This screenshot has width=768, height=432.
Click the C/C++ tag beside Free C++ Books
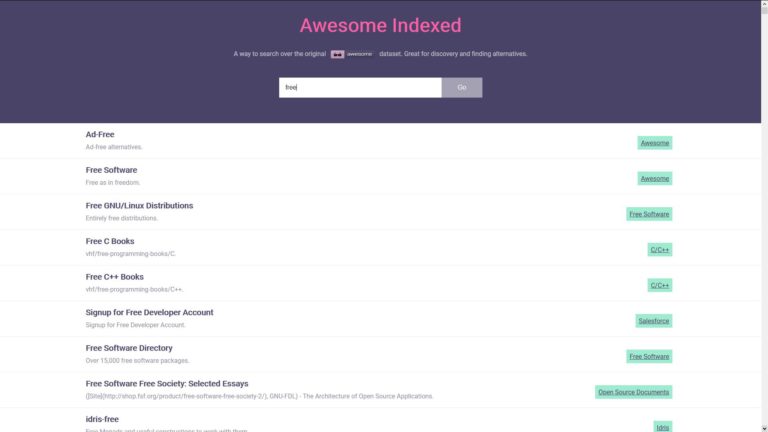(659, 285)
